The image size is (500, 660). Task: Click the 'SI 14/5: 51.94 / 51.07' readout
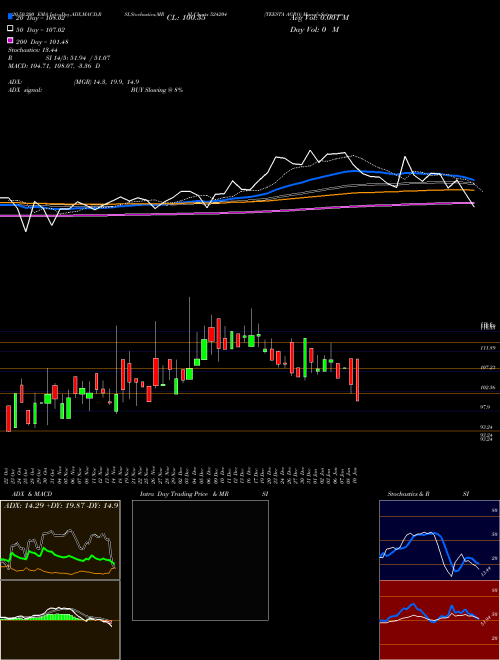78,58
